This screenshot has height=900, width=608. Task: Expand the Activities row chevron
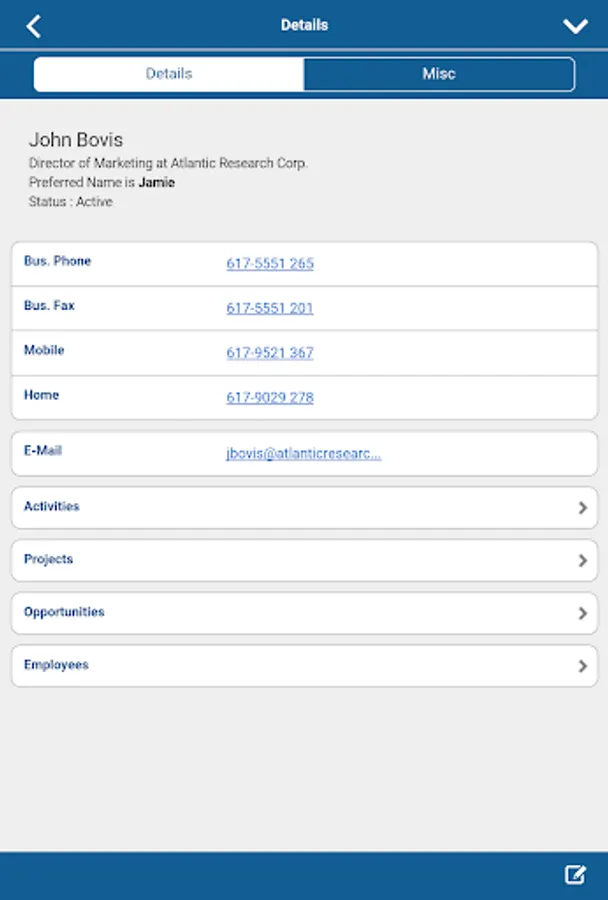coord(583,508)
